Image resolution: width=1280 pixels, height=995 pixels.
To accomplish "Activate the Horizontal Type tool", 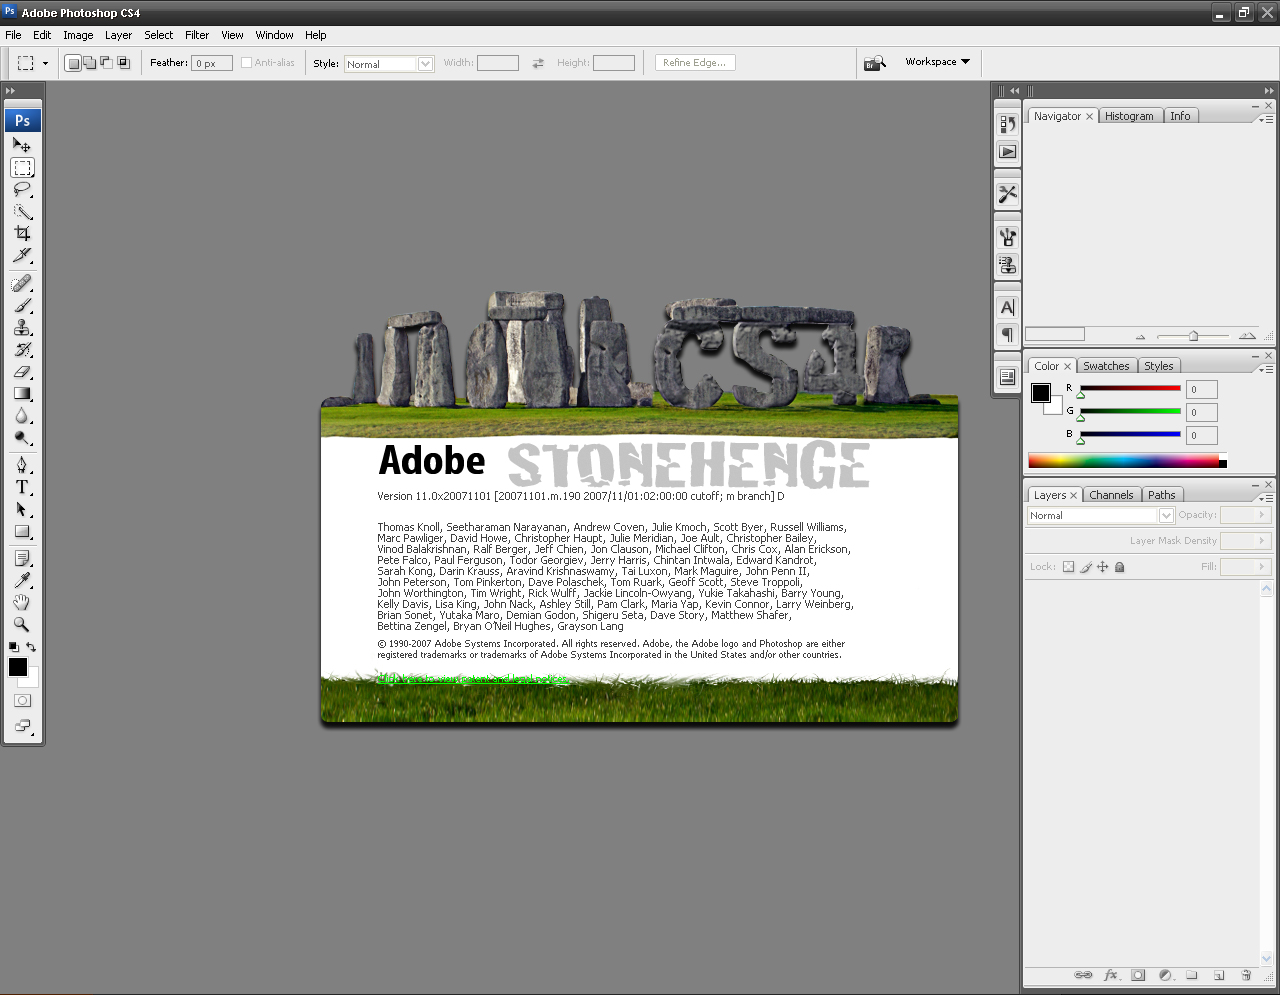I will [x=22, y=487].
